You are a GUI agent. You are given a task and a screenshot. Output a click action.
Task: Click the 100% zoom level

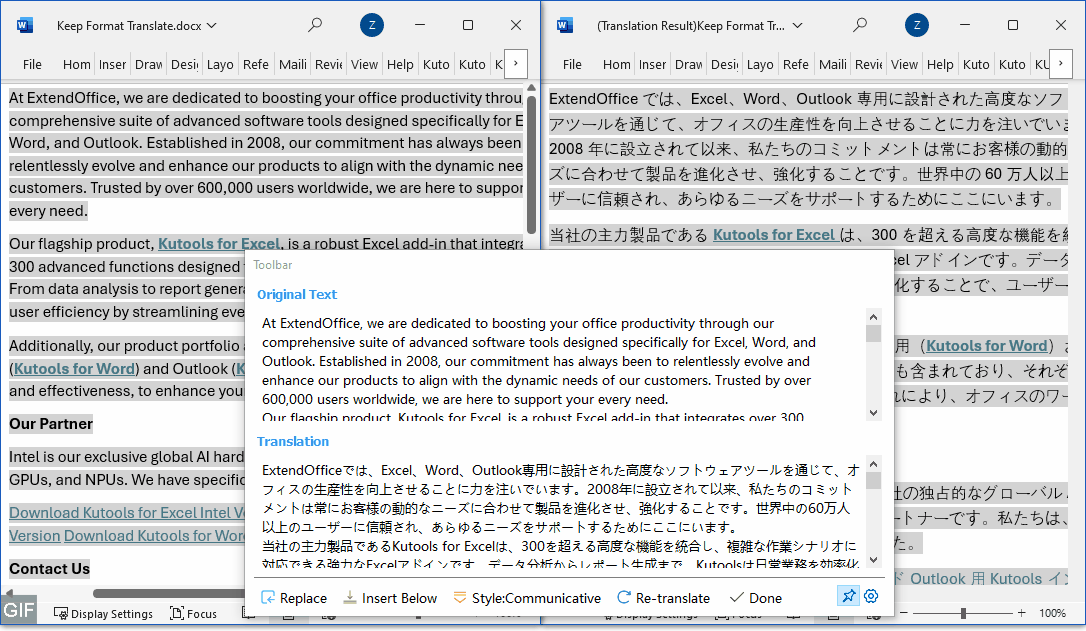pos(1052,613)
